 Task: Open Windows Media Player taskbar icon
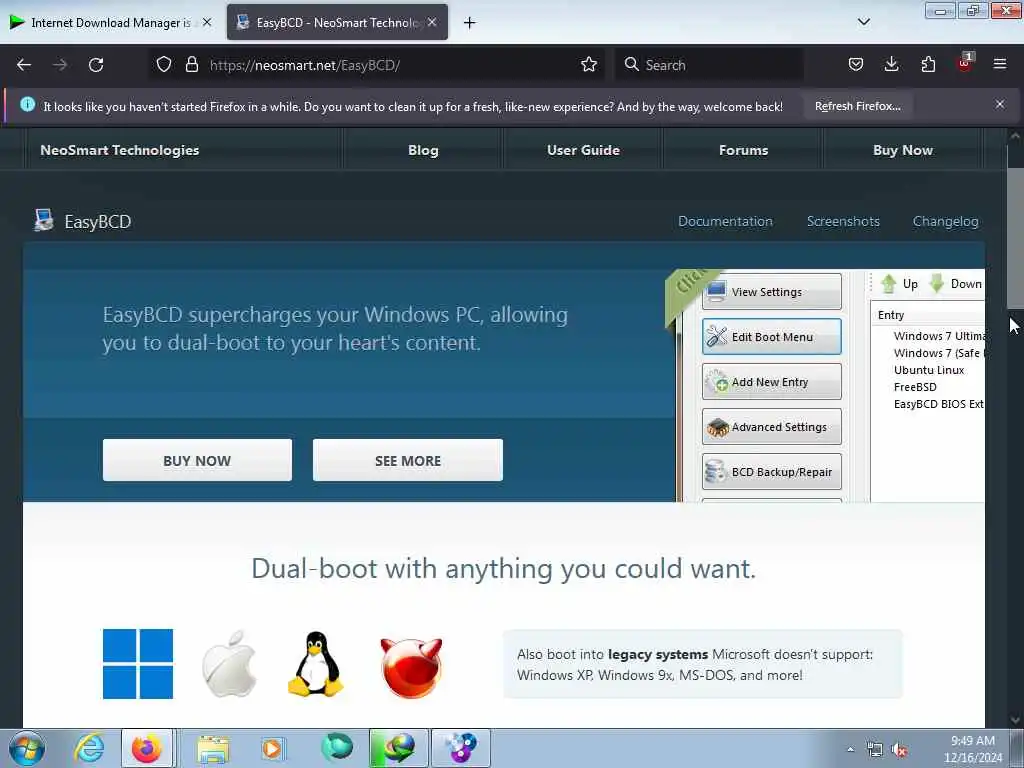[x=272, y=748]
